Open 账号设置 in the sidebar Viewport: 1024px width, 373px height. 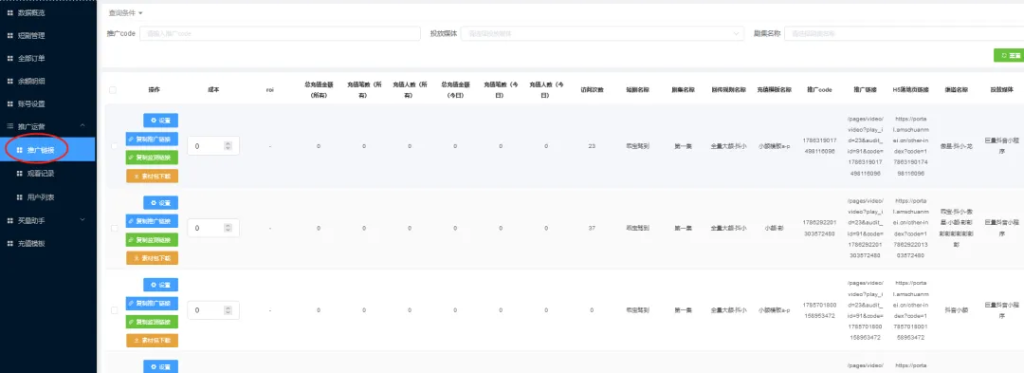tap(30, 103)
